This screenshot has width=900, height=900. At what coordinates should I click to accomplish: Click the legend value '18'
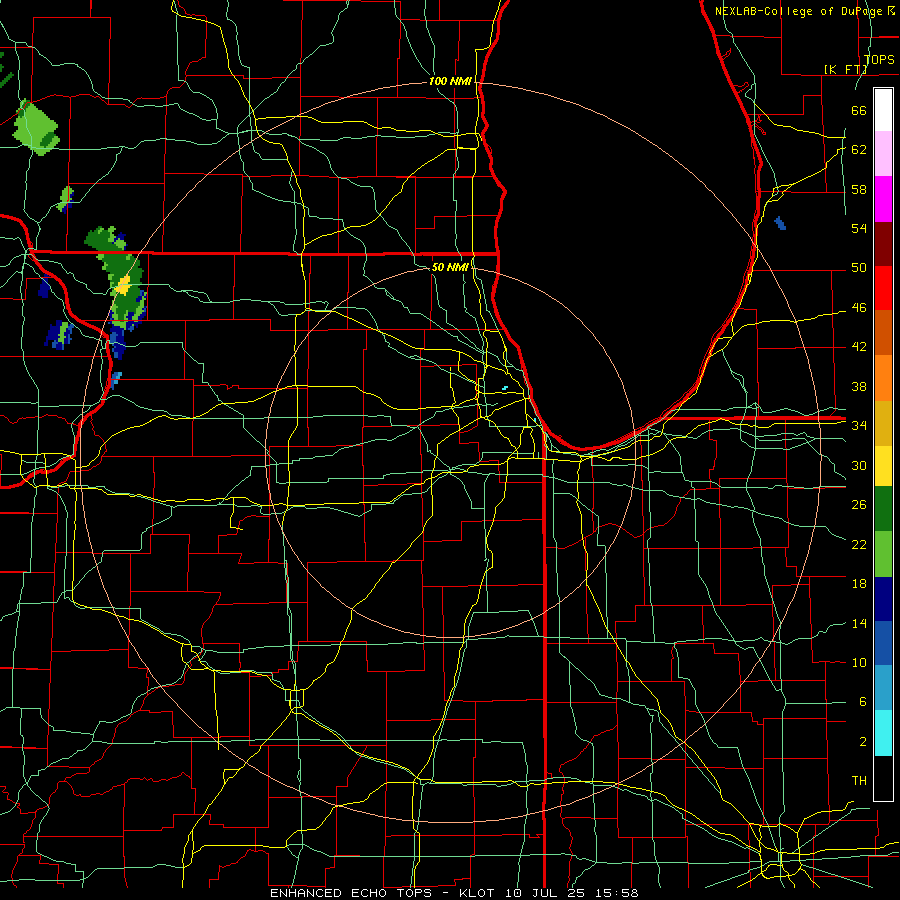pyautogui.click(x=859, y=584)
